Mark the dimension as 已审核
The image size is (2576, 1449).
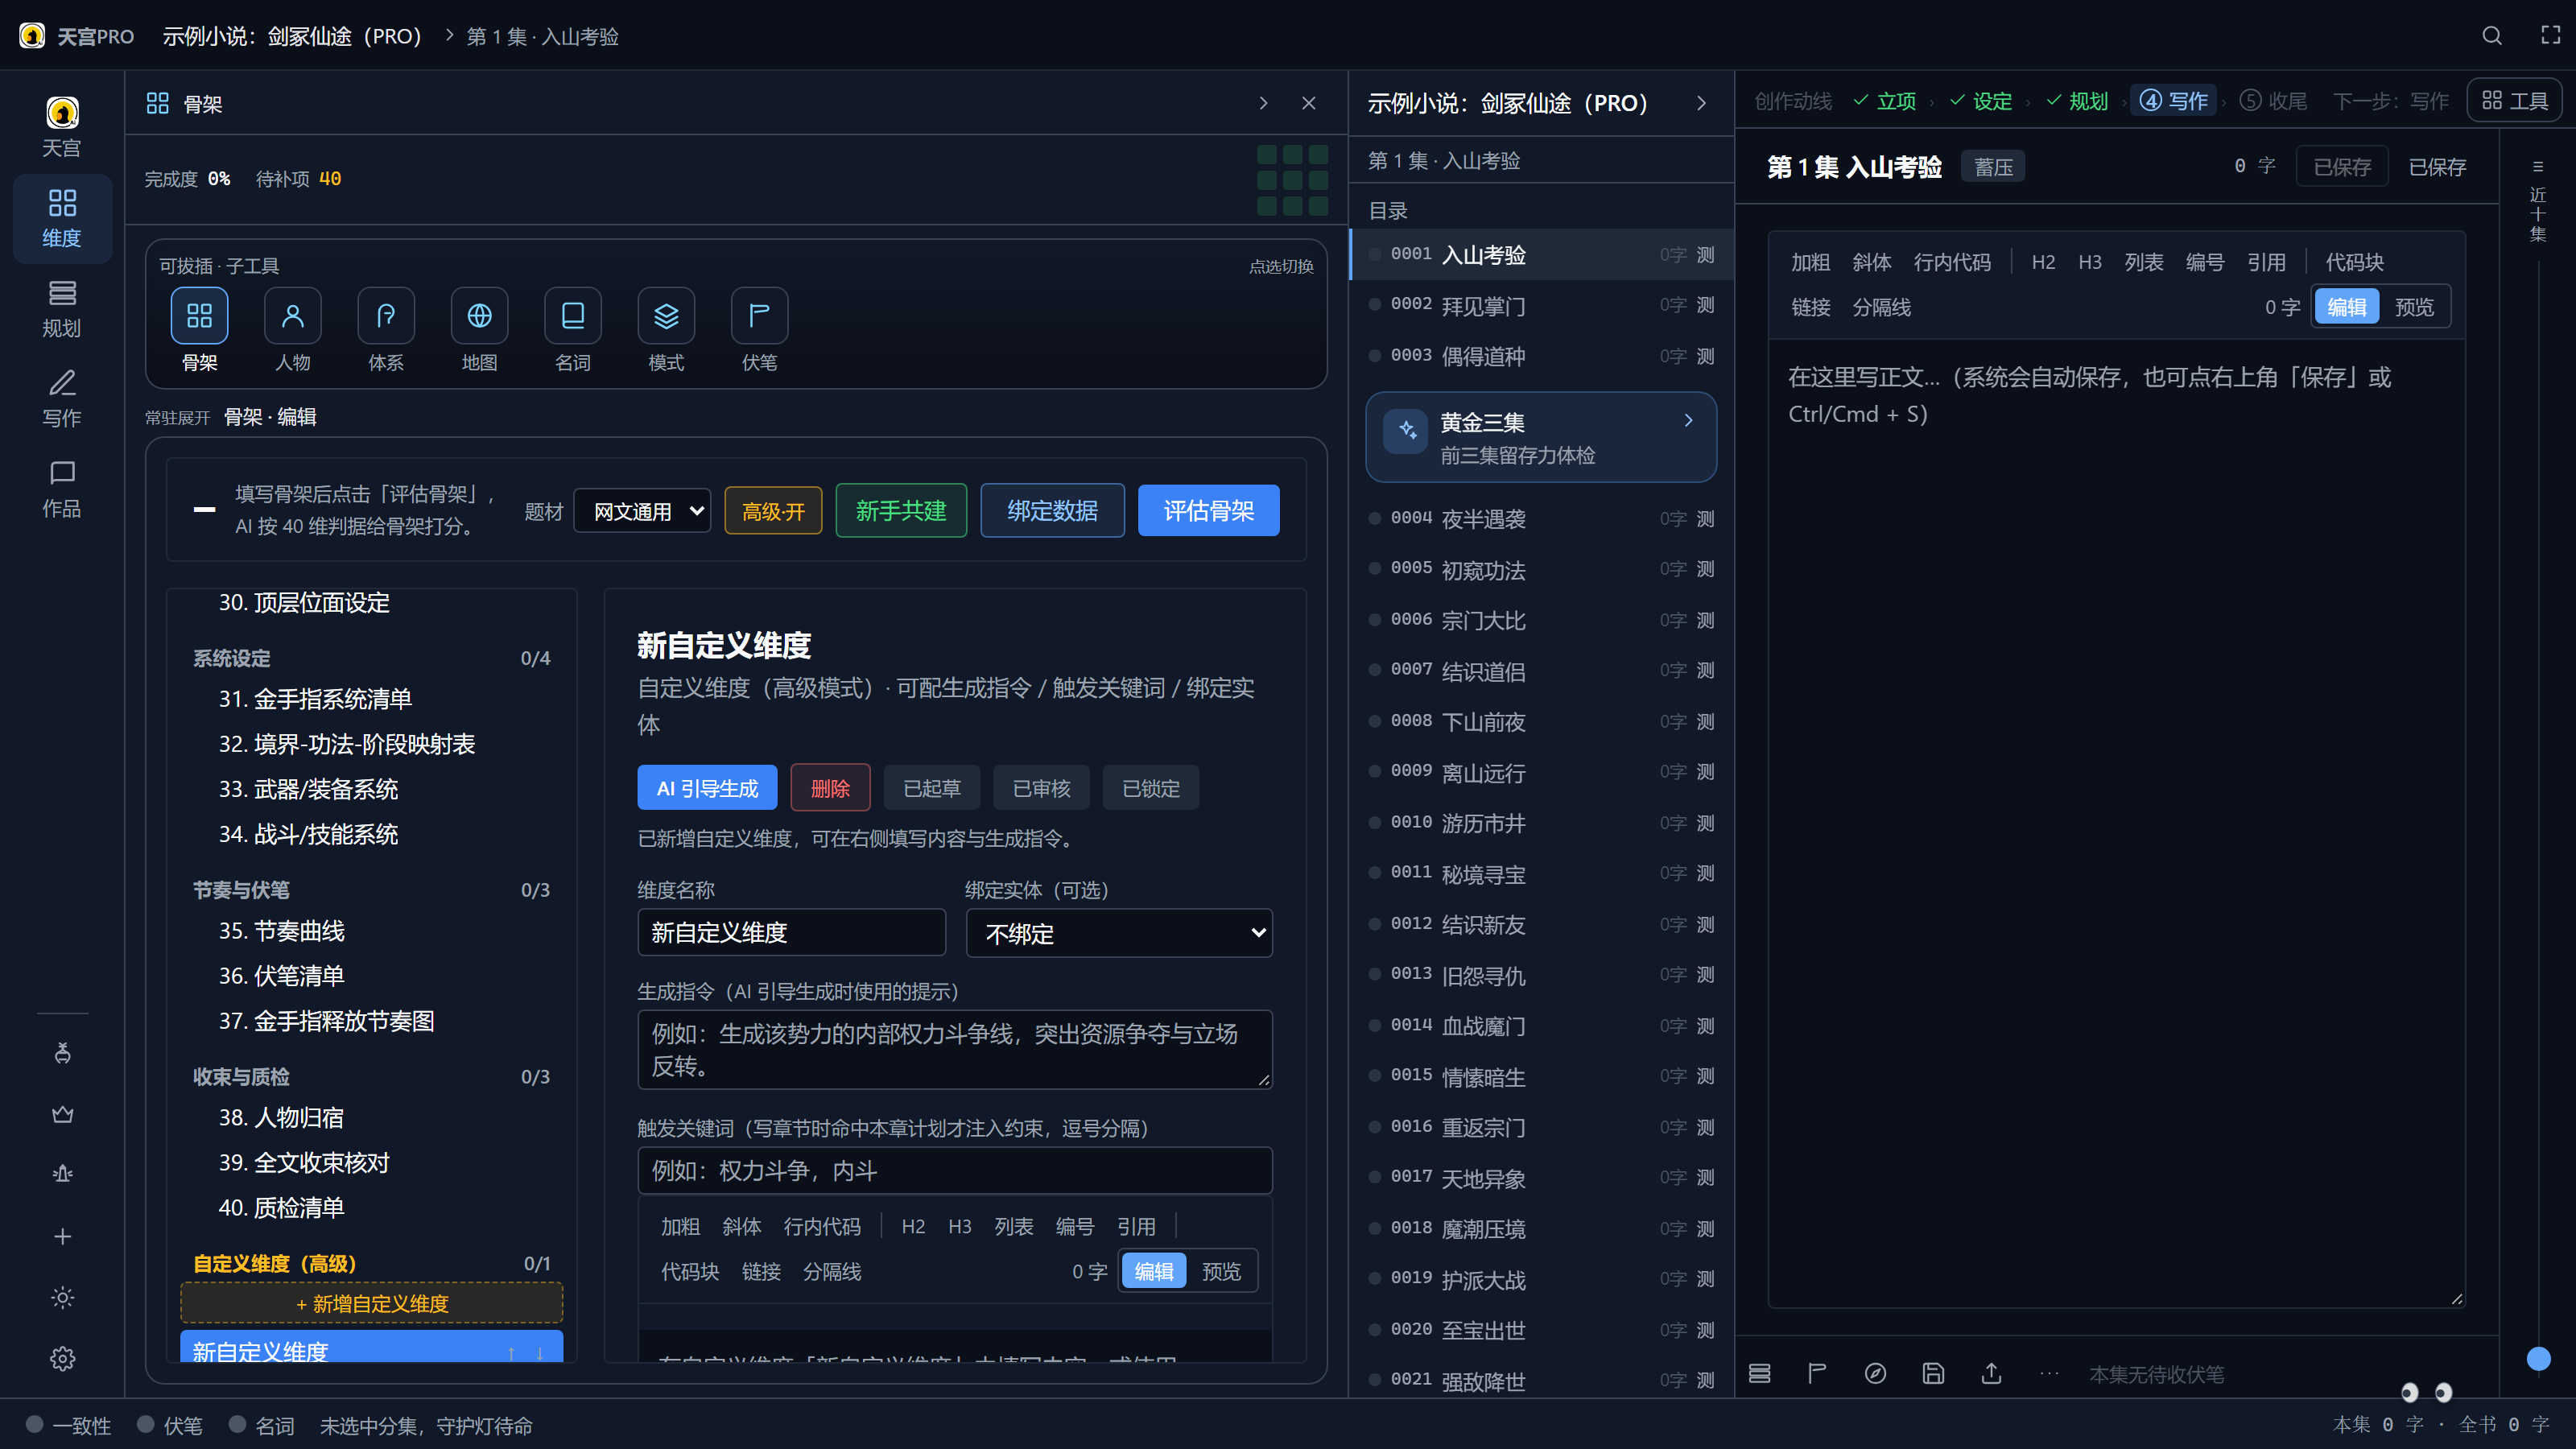tap(1041, 788)
